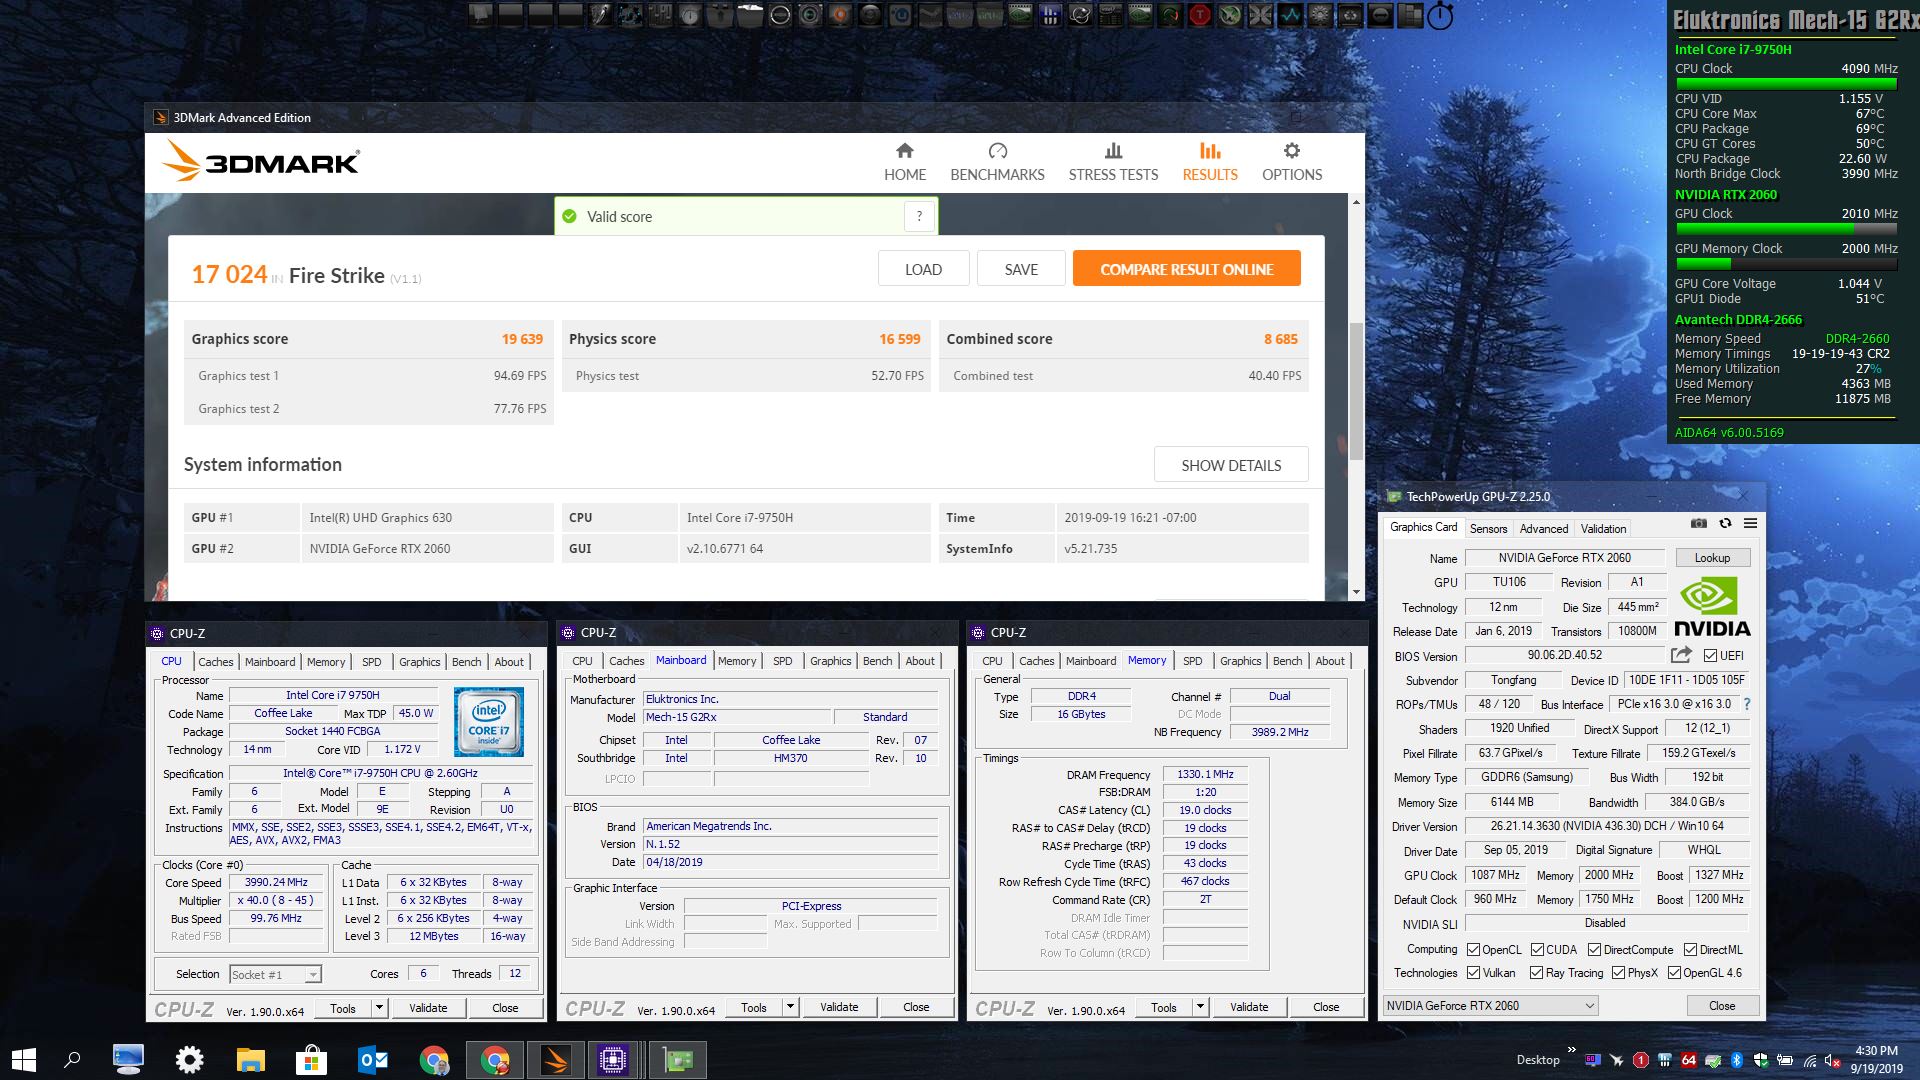Switch to the Sensors tab in GPU-Z
Image resolution: width=1920 pixels, height=1080 pixels.
point(1488,529)
